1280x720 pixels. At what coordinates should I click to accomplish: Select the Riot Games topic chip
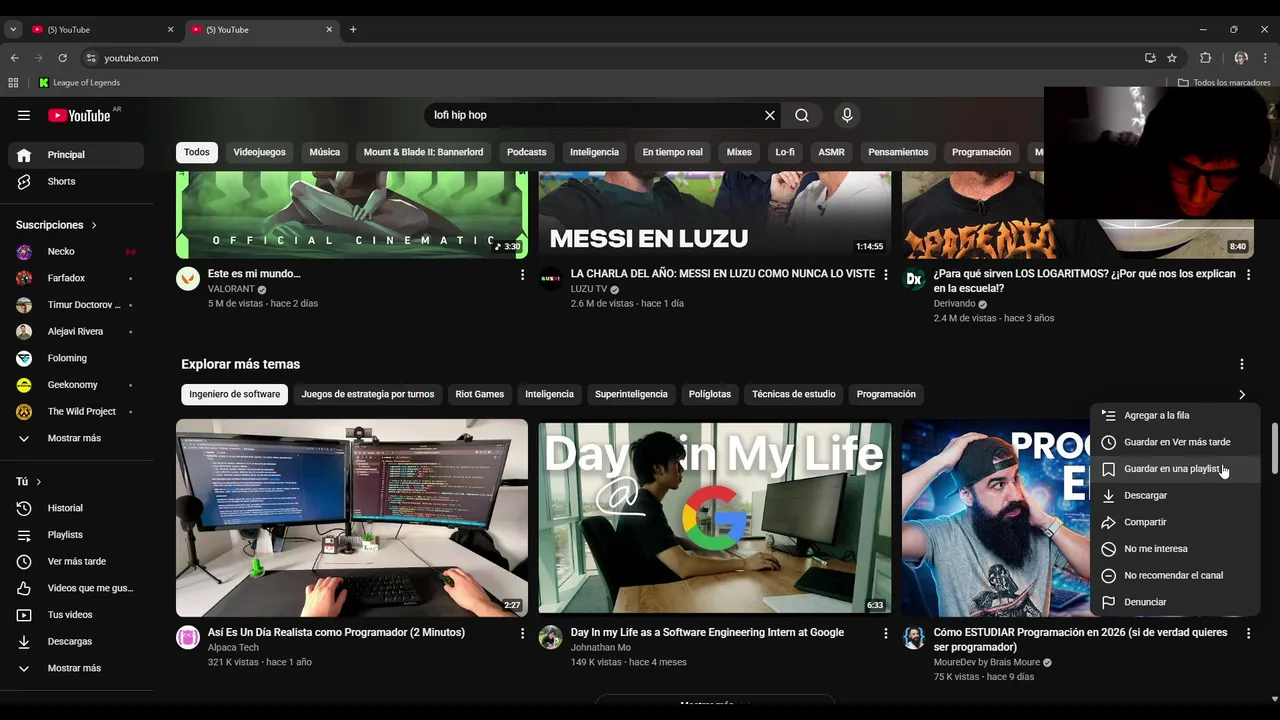[480, 394]
